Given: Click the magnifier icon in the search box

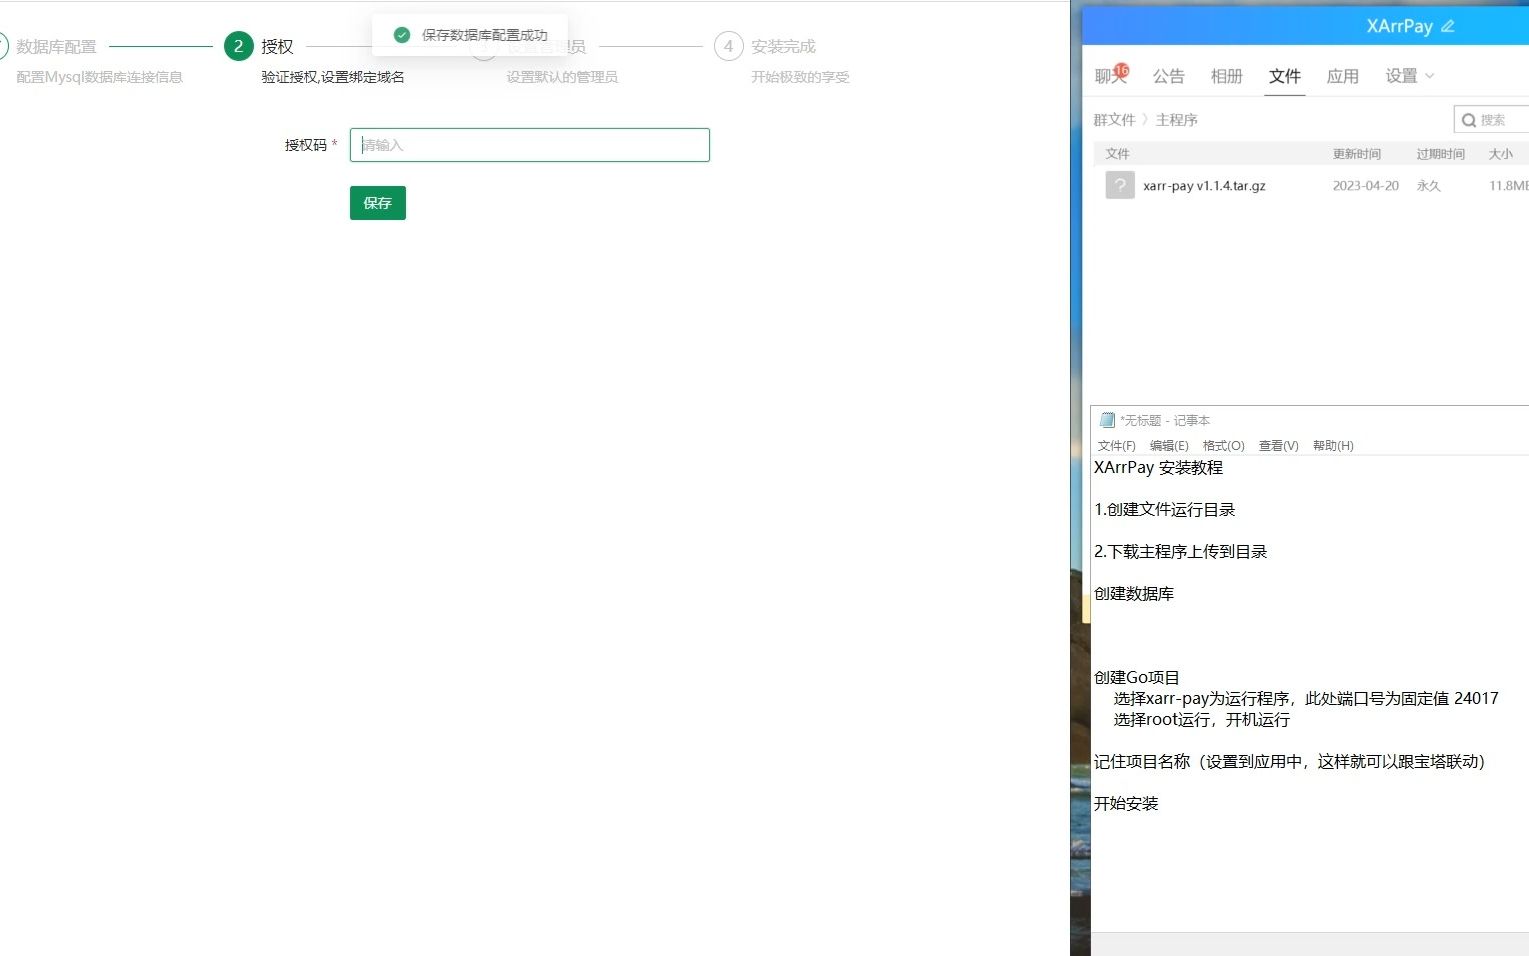Looking at the screenshot, I should 1470,119.
